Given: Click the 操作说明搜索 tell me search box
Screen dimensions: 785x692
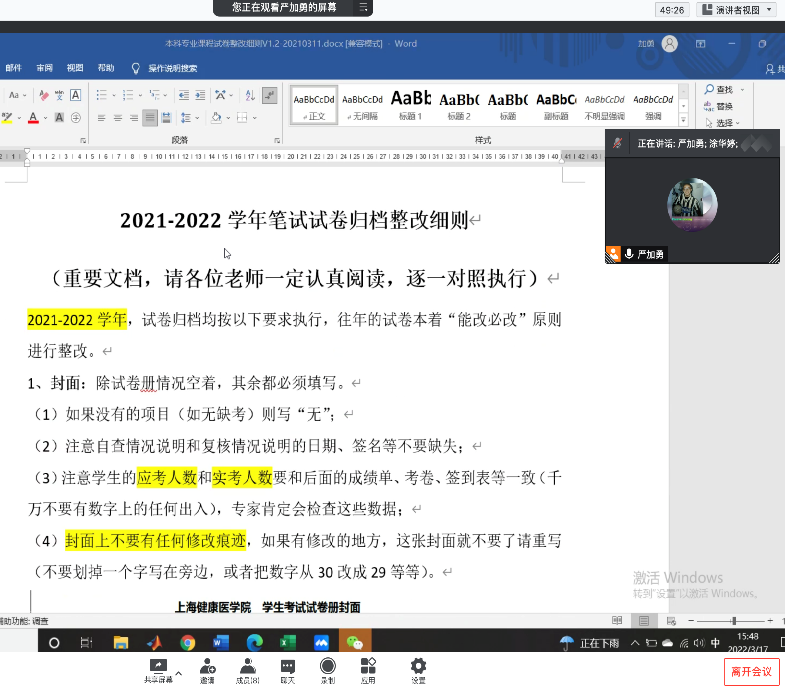Looking at the screenshot, I should (172, 68).
